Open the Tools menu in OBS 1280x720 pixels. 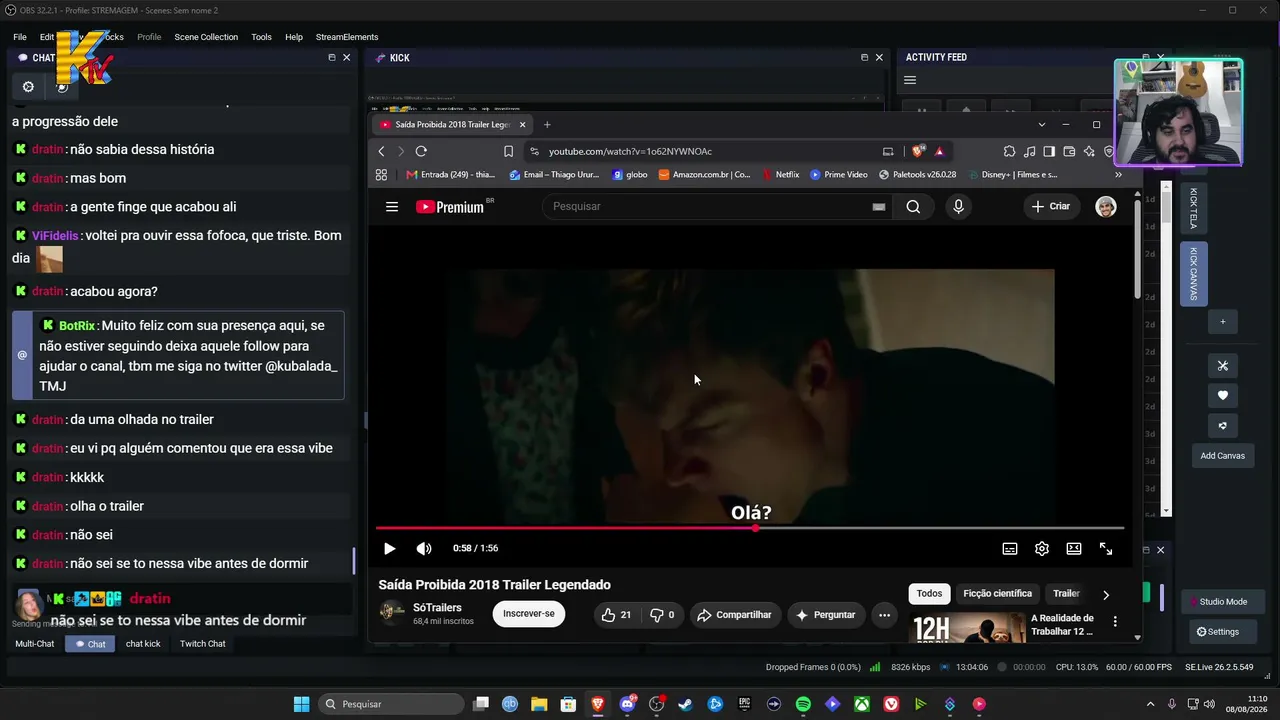point(261,37)
